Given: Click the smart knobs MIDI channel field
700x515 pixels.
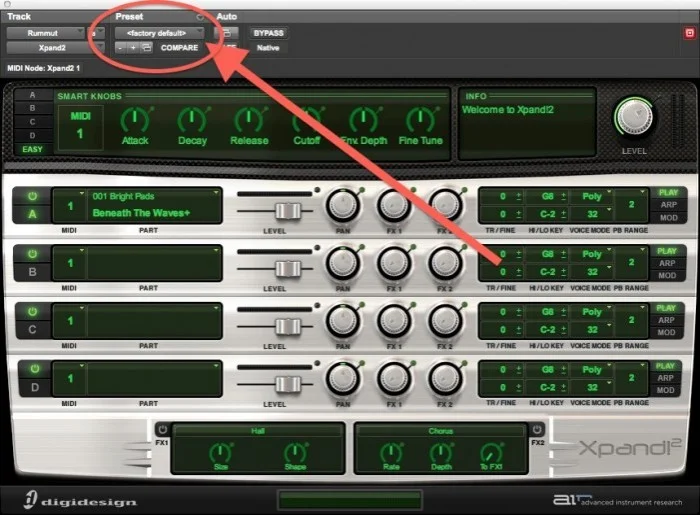Looking at the screenshot, I should pyautogui.click(x=80, y=127).
